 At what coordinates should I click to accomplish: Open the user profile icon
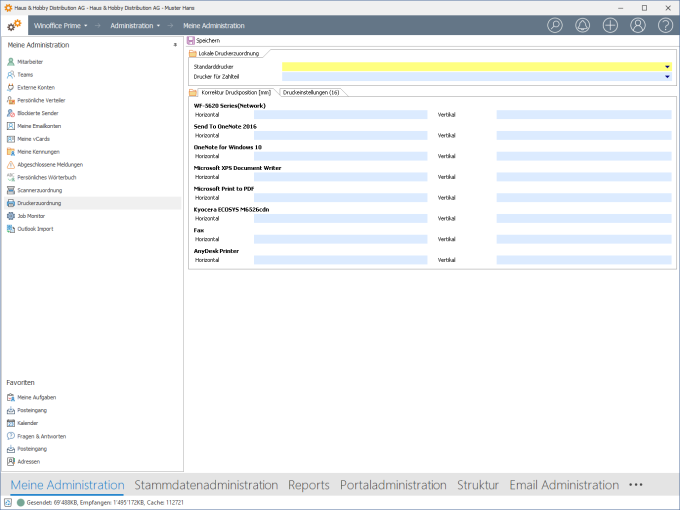tap(638, 25)
